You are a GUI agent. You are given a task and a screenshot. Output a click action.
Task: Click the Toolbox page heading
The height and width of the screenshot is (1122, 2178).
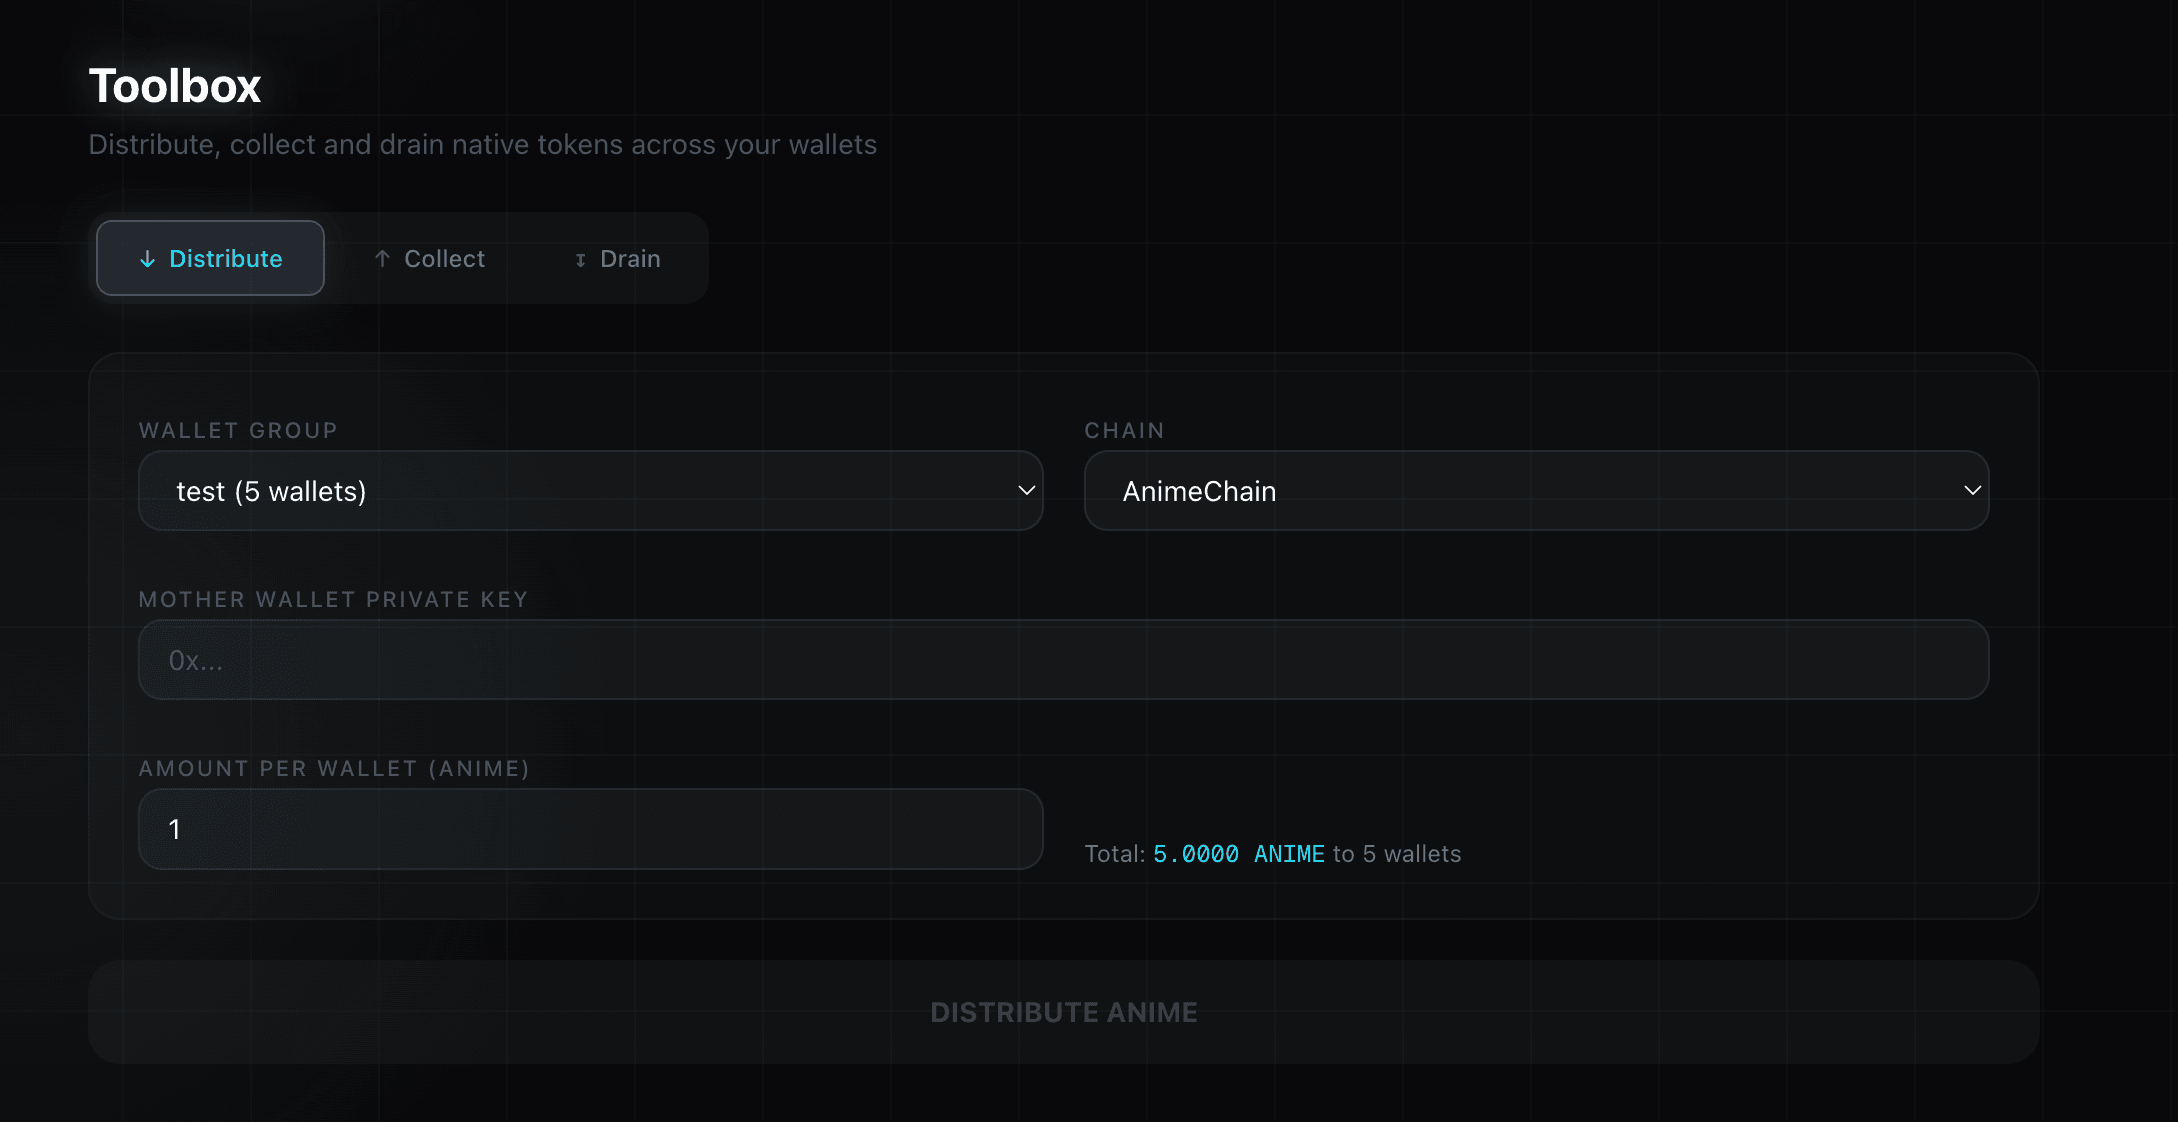[x=175, y=86]
